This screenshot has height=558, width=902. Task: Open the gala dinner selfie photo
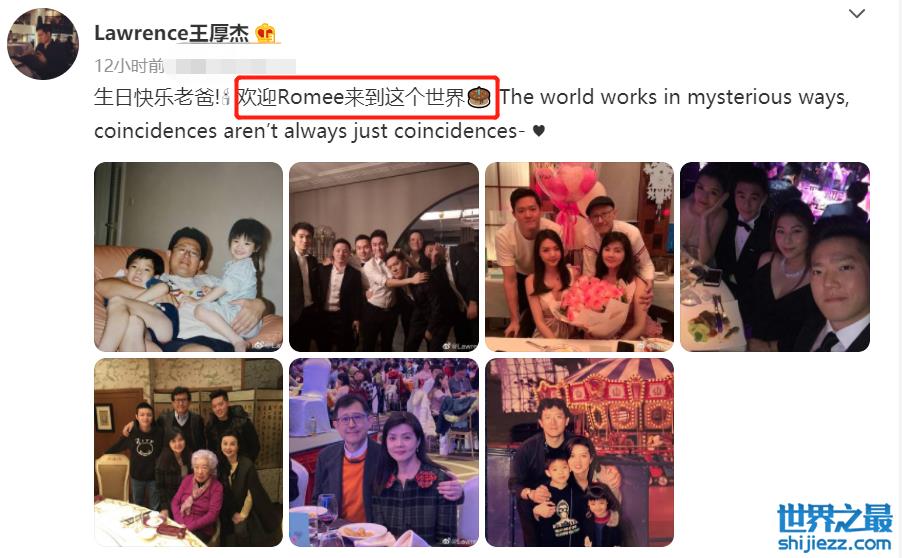tap(775, 257)
